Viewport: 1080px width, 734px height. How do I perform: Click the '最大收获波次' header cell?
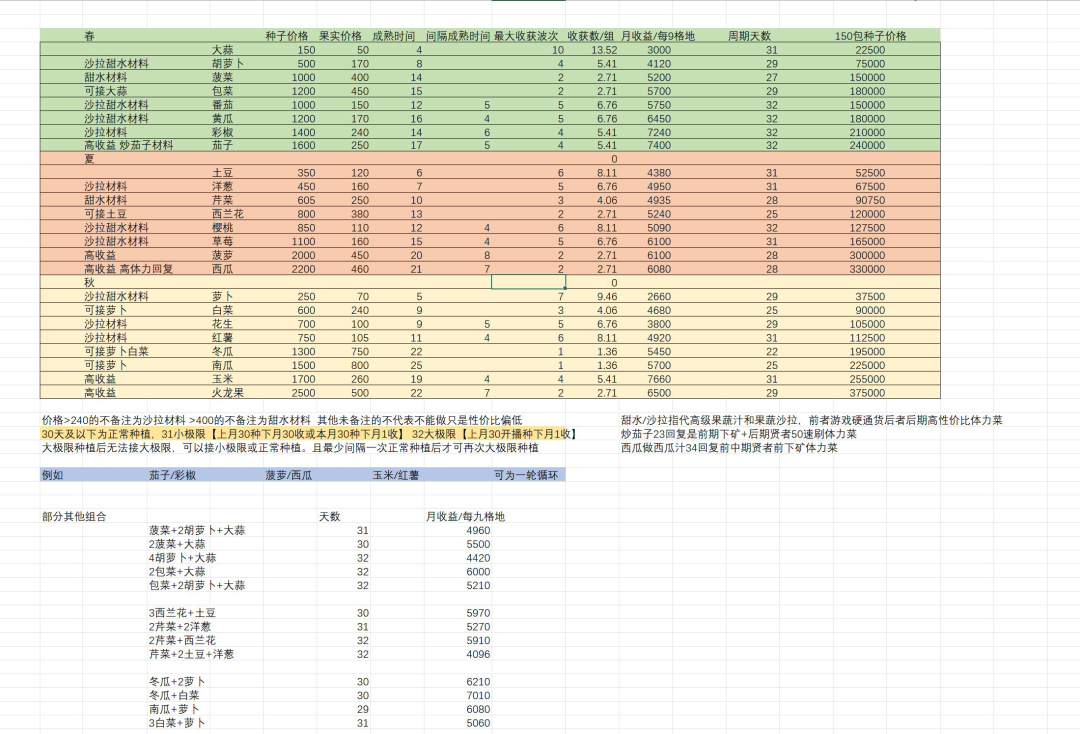click(526, 36)
